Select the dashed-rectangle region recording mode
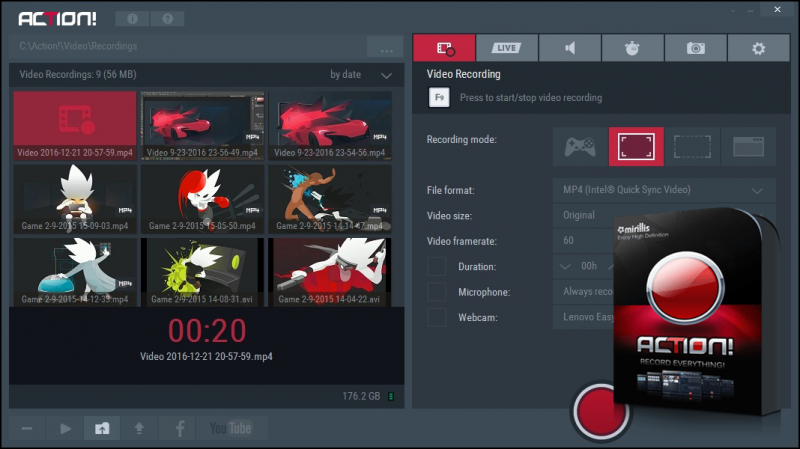The height and width of the screenshot is (449, 800). [692, 147]
